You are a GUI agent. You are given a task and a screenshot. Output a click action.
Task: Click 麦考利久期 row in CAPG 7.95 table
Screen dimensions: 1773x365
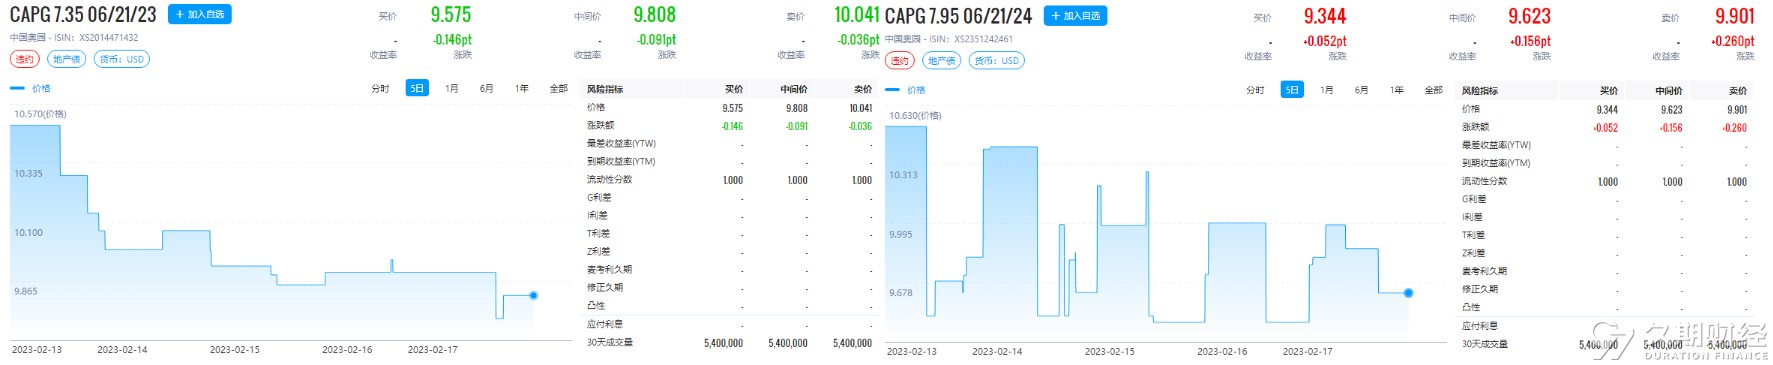click(1604, 271)
